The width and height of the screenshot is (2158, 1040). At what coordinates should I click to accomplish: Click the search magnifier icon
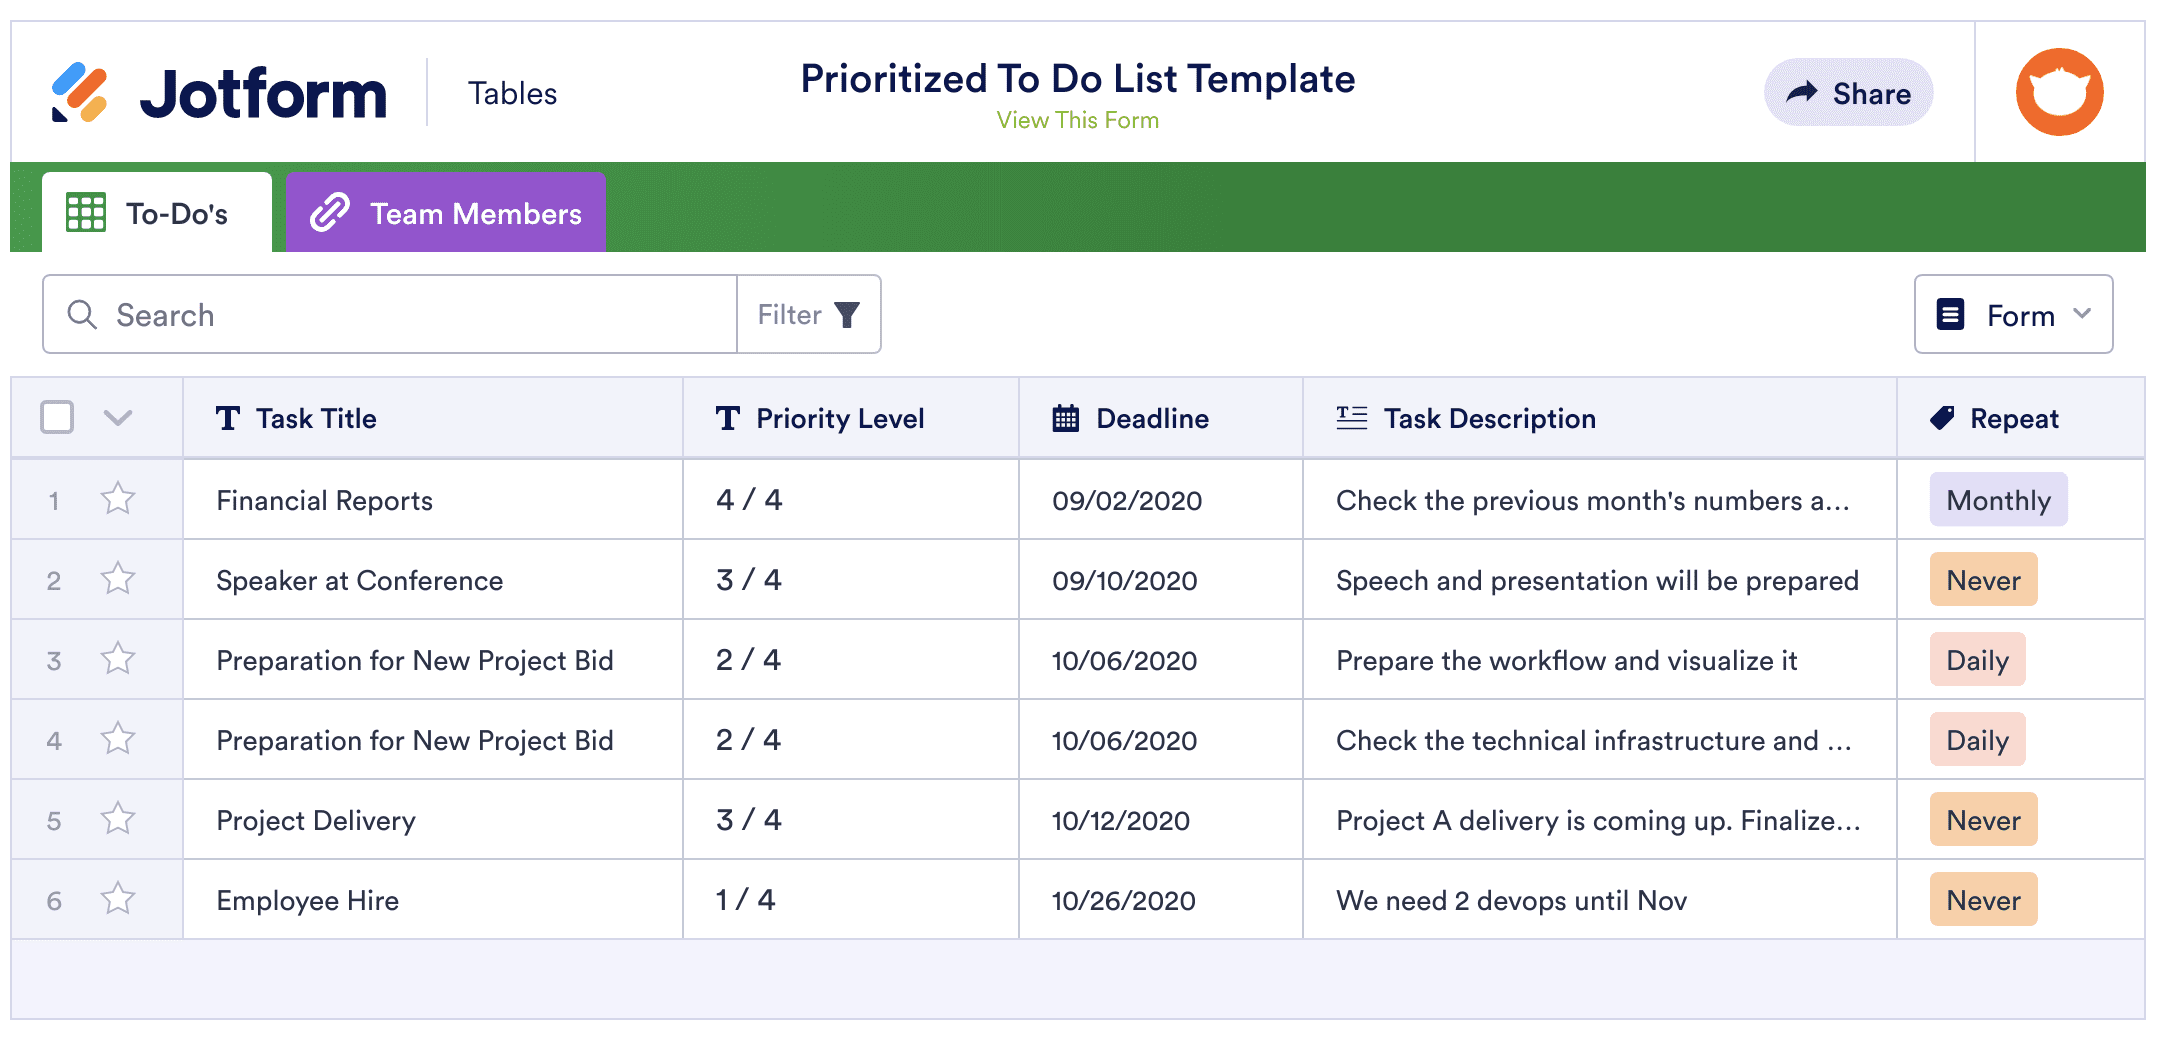[x=82, y=315]
